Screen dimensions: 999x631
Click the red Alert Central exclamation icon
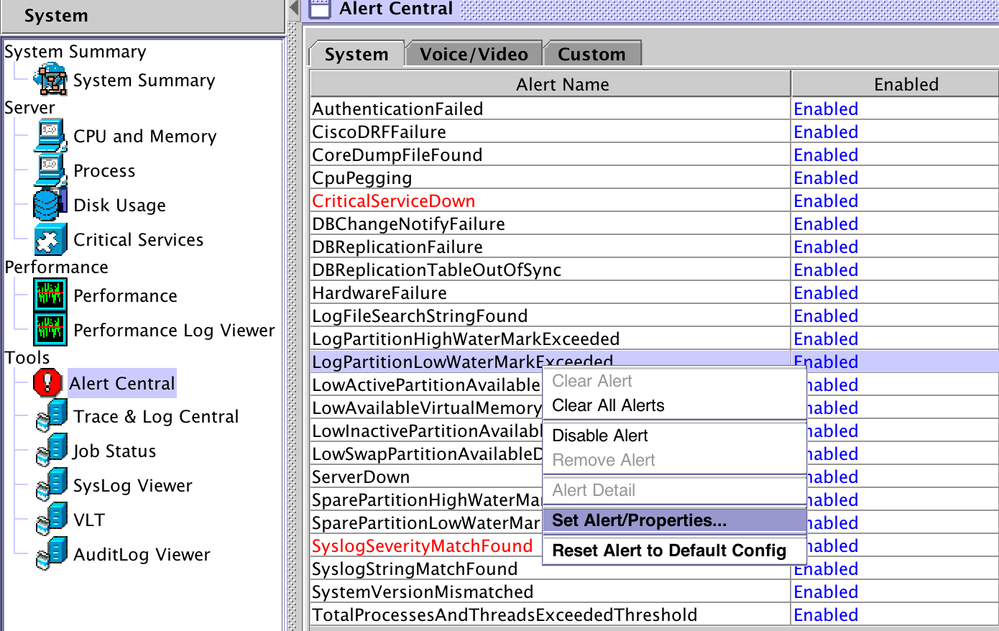[48, 383]
